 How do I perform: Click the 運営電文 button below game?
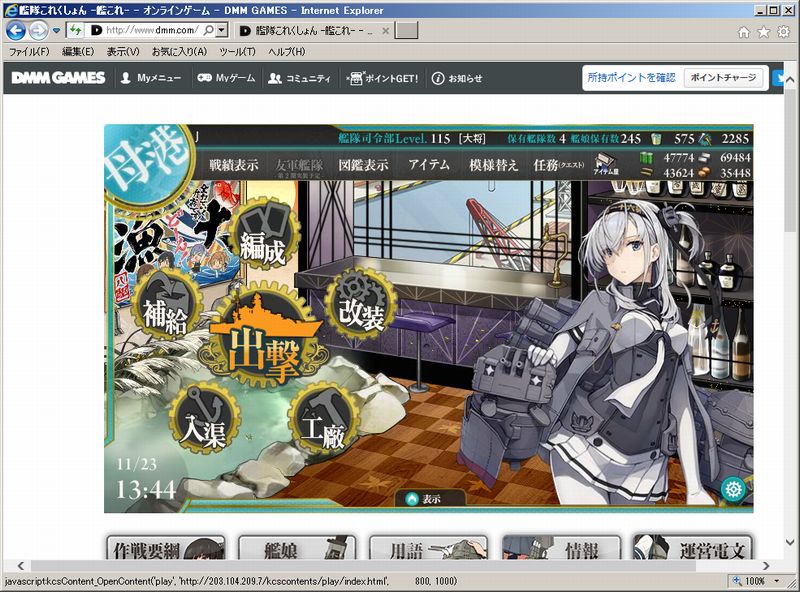[x=692, y=548]
